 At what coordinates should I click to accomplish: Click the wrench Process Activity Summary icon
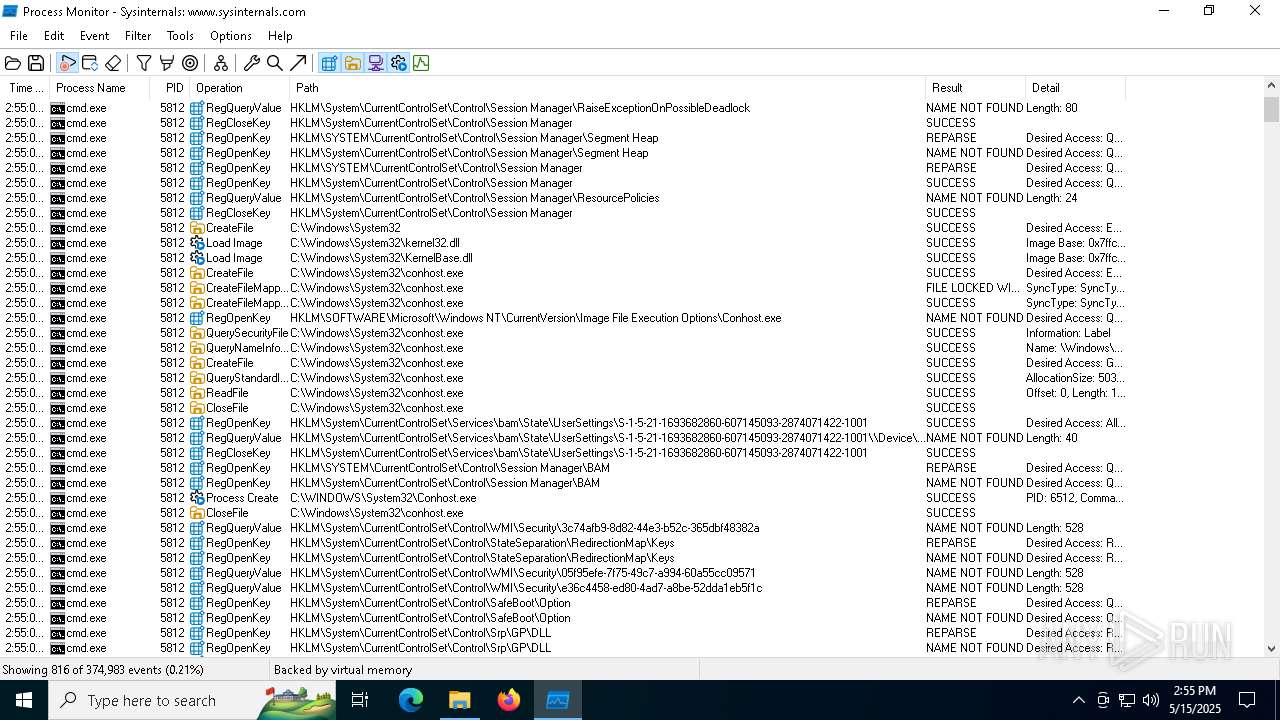[252, 63]
